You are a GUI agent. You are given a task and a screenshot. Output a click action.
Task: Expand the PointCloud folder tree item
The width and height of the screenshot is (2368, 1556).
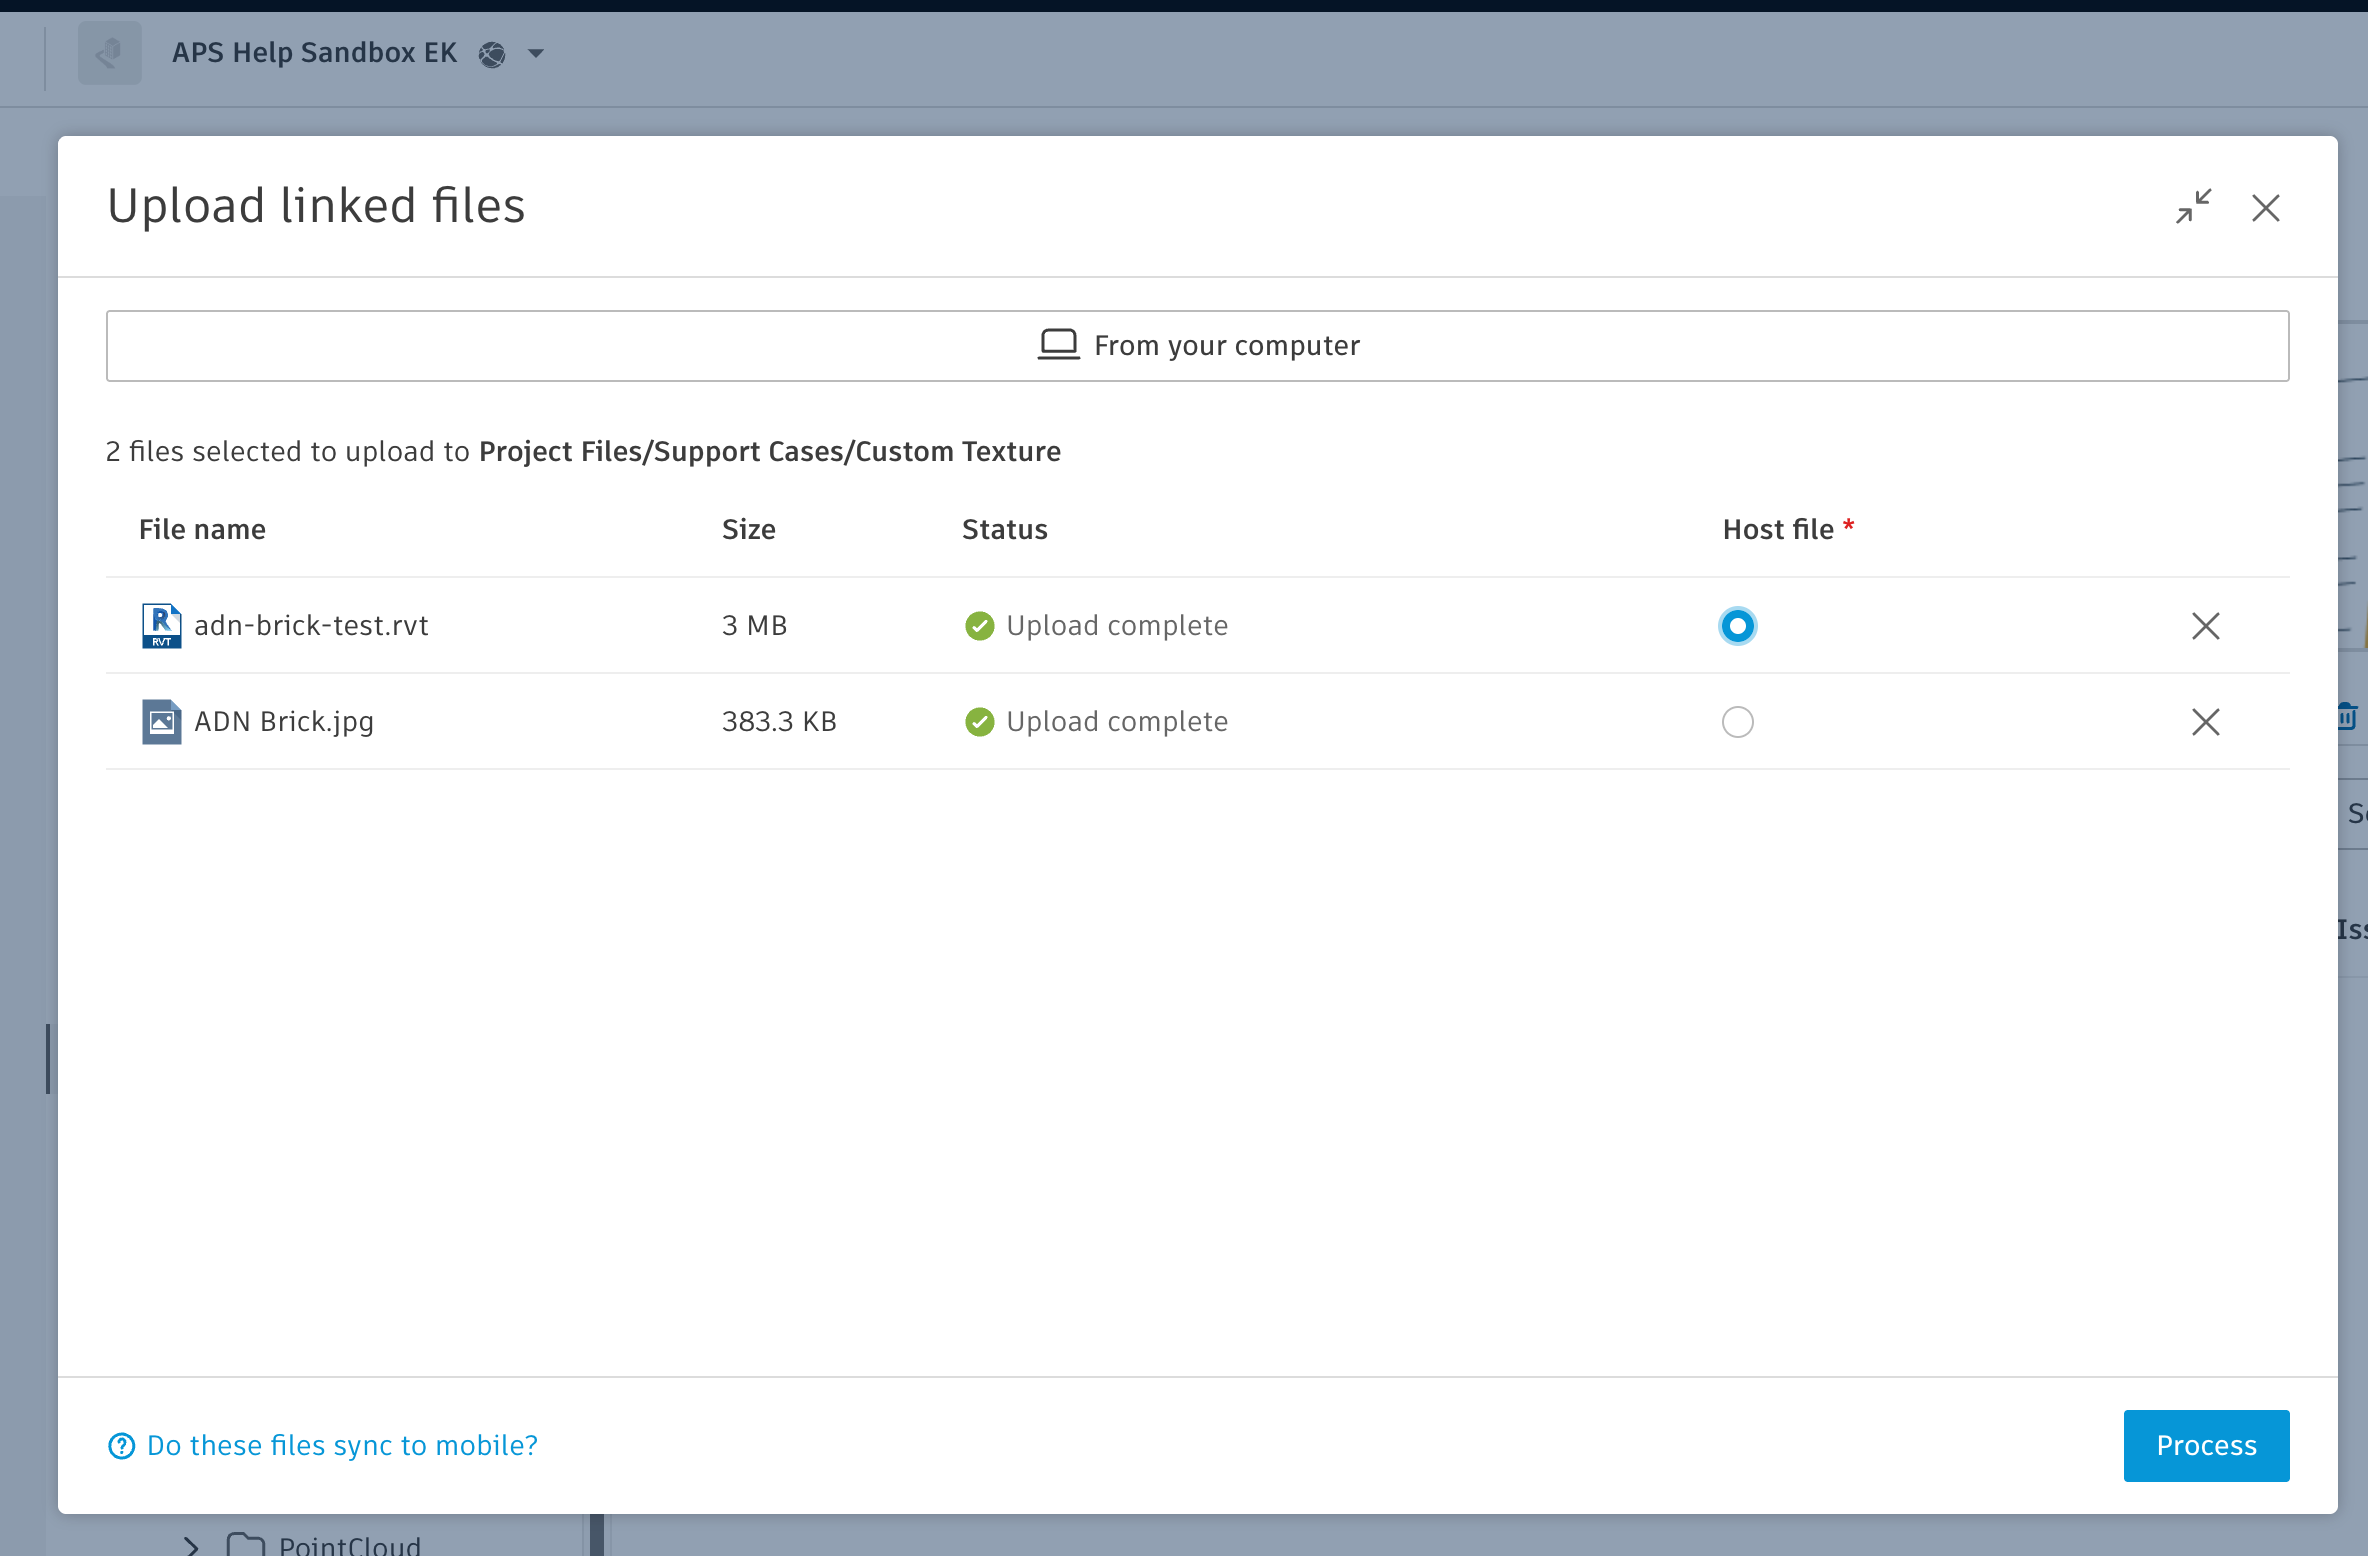coord(191,1546)
